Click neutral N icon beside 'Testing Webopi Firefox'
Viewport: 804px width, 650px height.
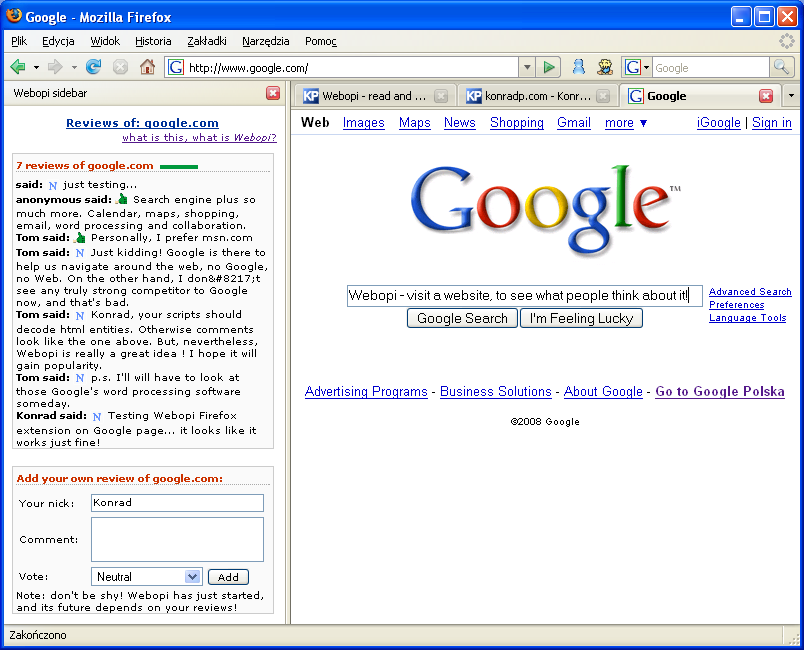click(x=97, y=416)
